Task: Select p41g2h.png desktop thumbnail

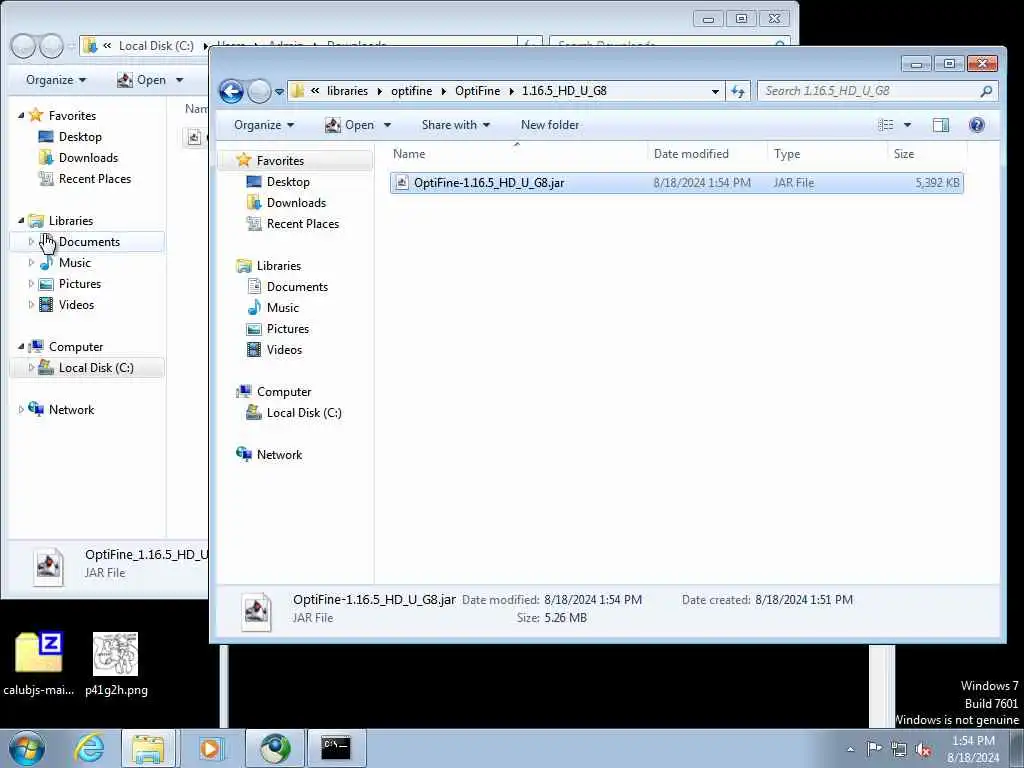Action: tap(116, 663)
